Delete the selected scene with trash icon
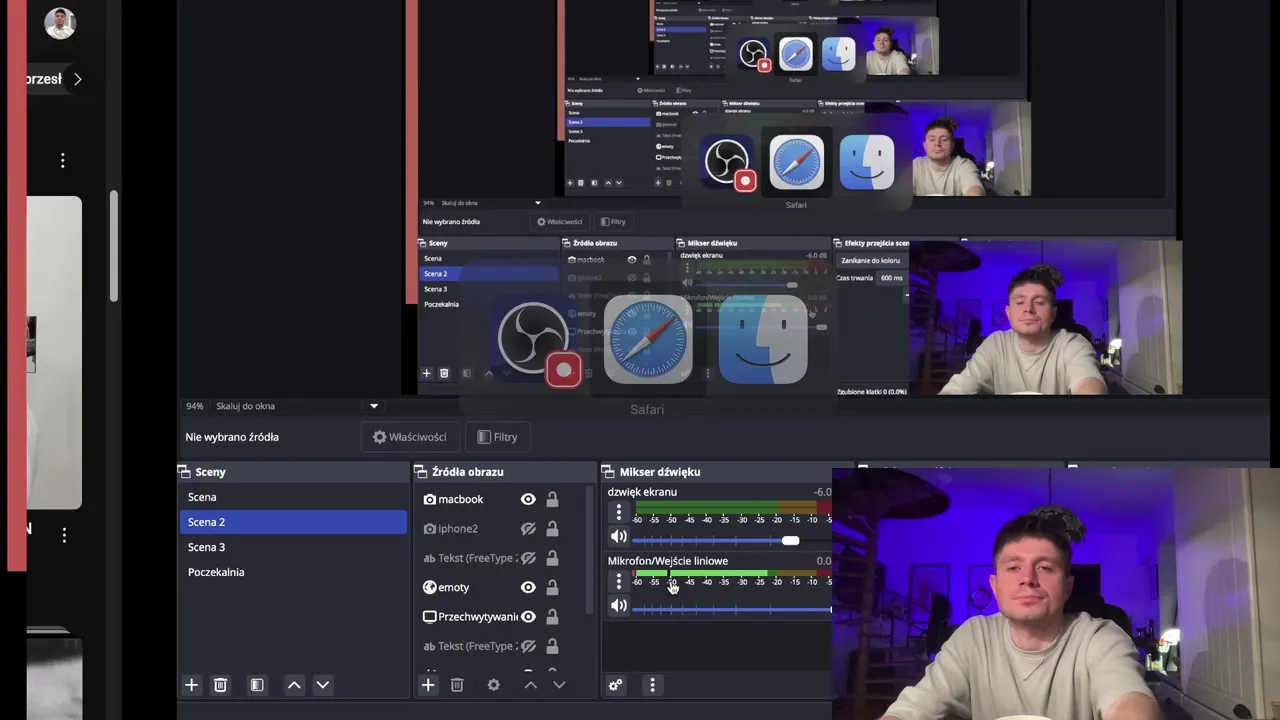The image size is (1280, 720). pos(221,685)
